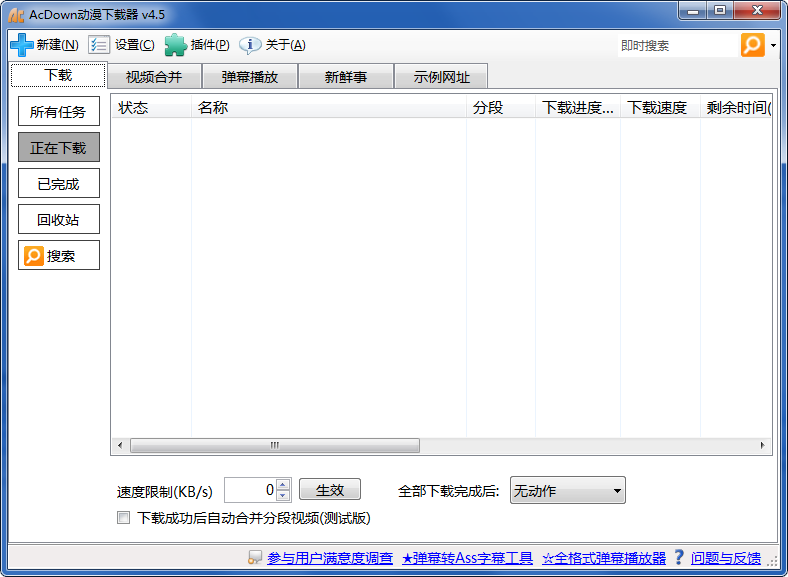Screen dimensions: 788x577
Task: Click the survey icon in status bar
Action: pyautogui.click(x=255, y=557)
